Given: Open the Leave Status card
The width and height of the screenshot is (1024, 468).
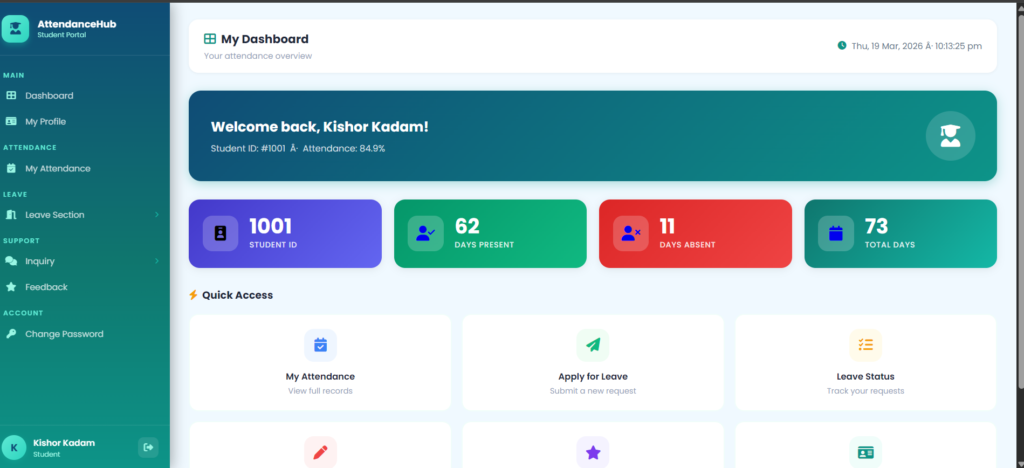Looking at the screenshot, I should pyautogui.click(x=865, y=363).
